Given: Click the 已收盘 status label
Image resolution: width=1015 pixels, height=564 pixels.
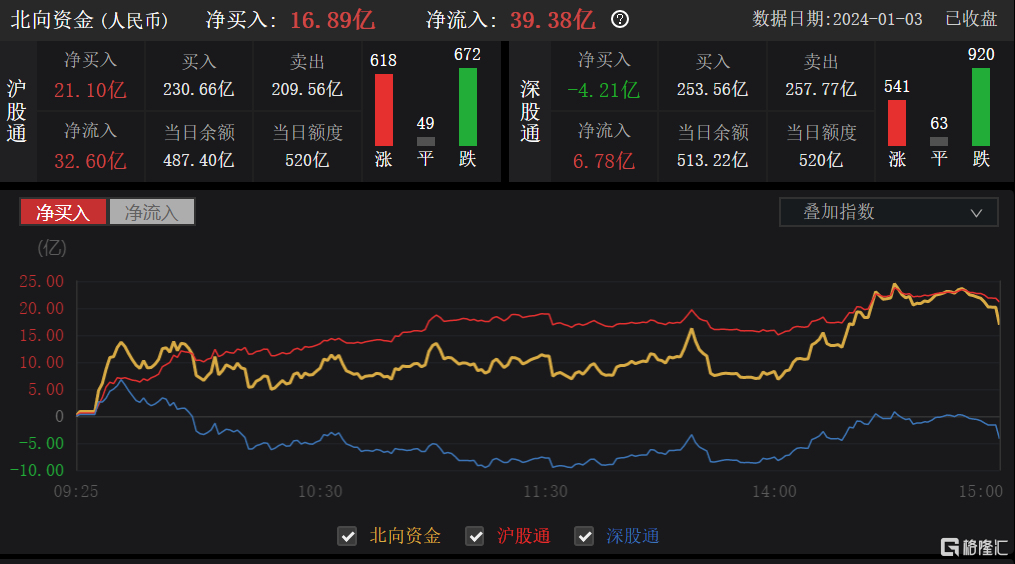Looking at the screenshot, I should tap(971, 19).
